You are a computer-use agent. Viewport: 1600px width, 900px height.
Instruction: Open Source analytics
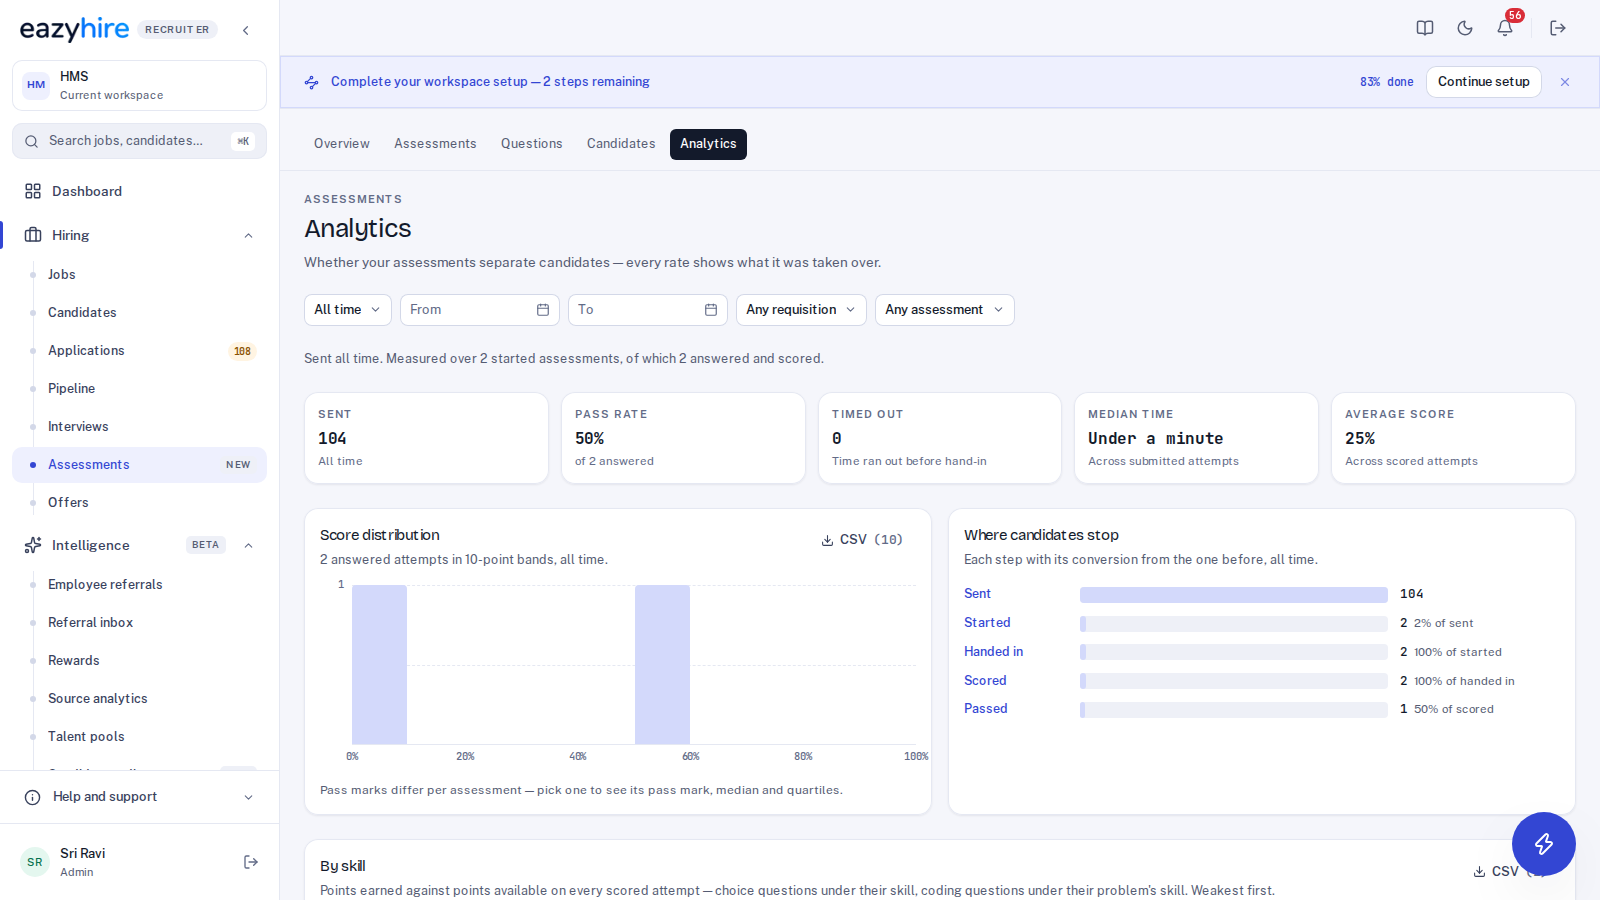pos(139,698)
